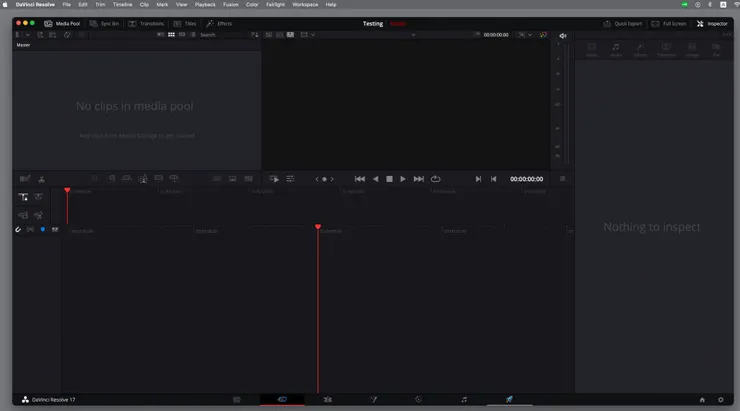Play the timeline forward
The width and height of the screenshot is (740, 411).
(403, 179)
